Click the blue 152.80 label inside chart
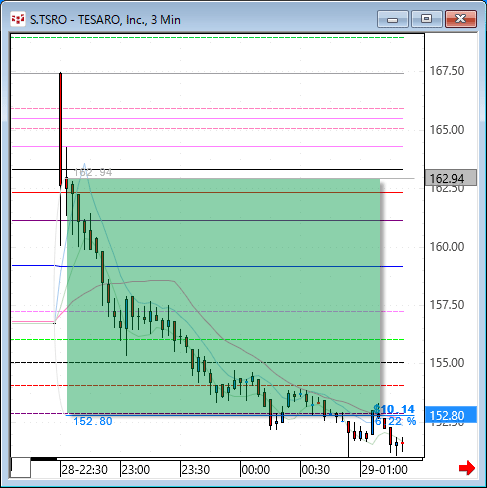Image resolution: width=487 pixels, height=488 pixels. click(x=93, y=421)
